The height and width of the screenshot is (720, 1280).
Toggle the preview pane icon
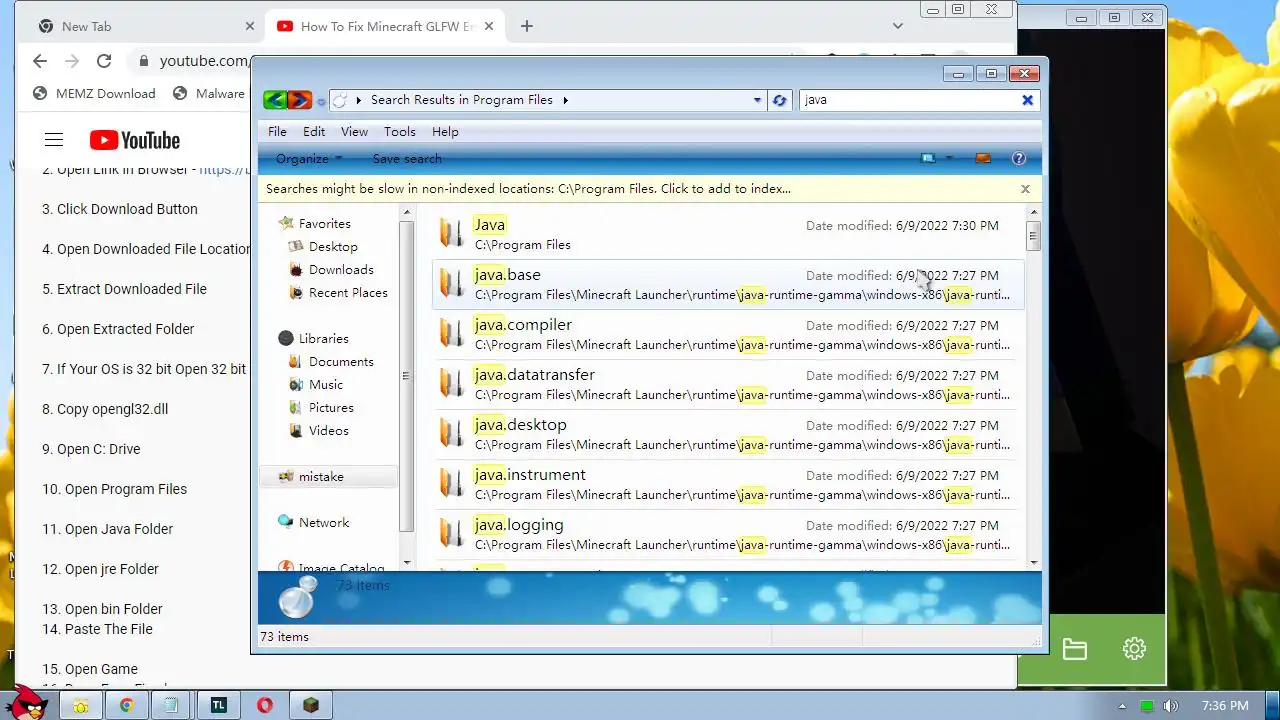pos(983,158)
